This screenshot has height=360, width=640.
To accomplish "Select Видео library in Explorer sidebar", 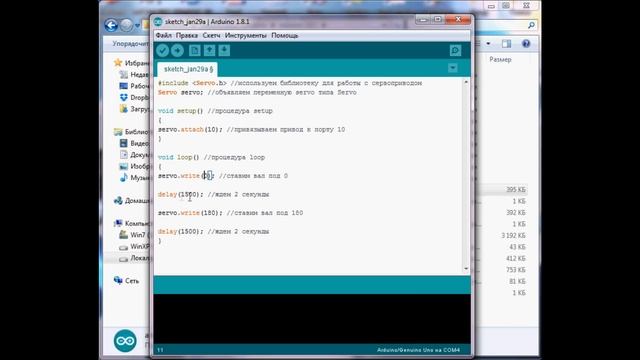I will pos(134,143).
